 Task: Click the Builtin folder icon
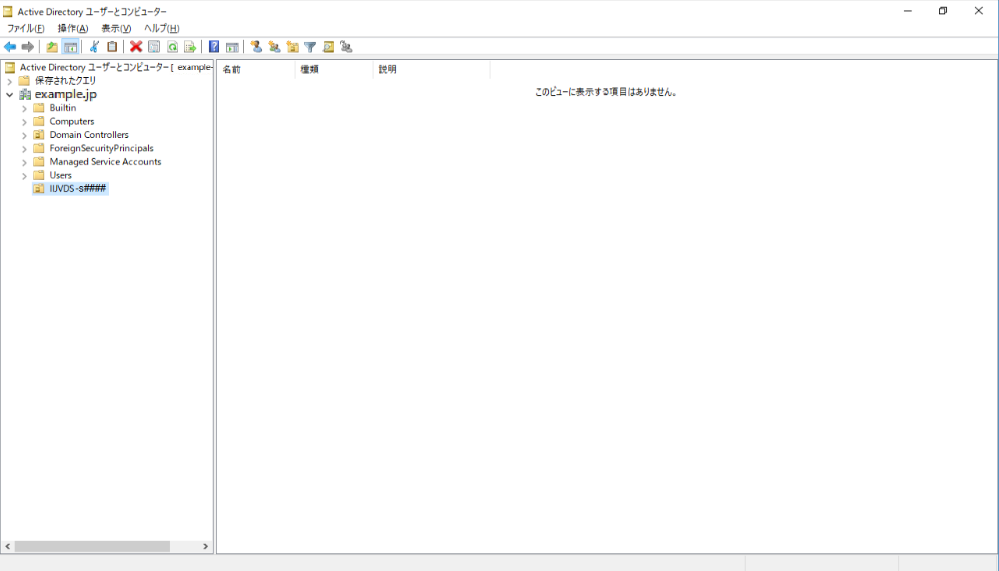click(39, 108)
